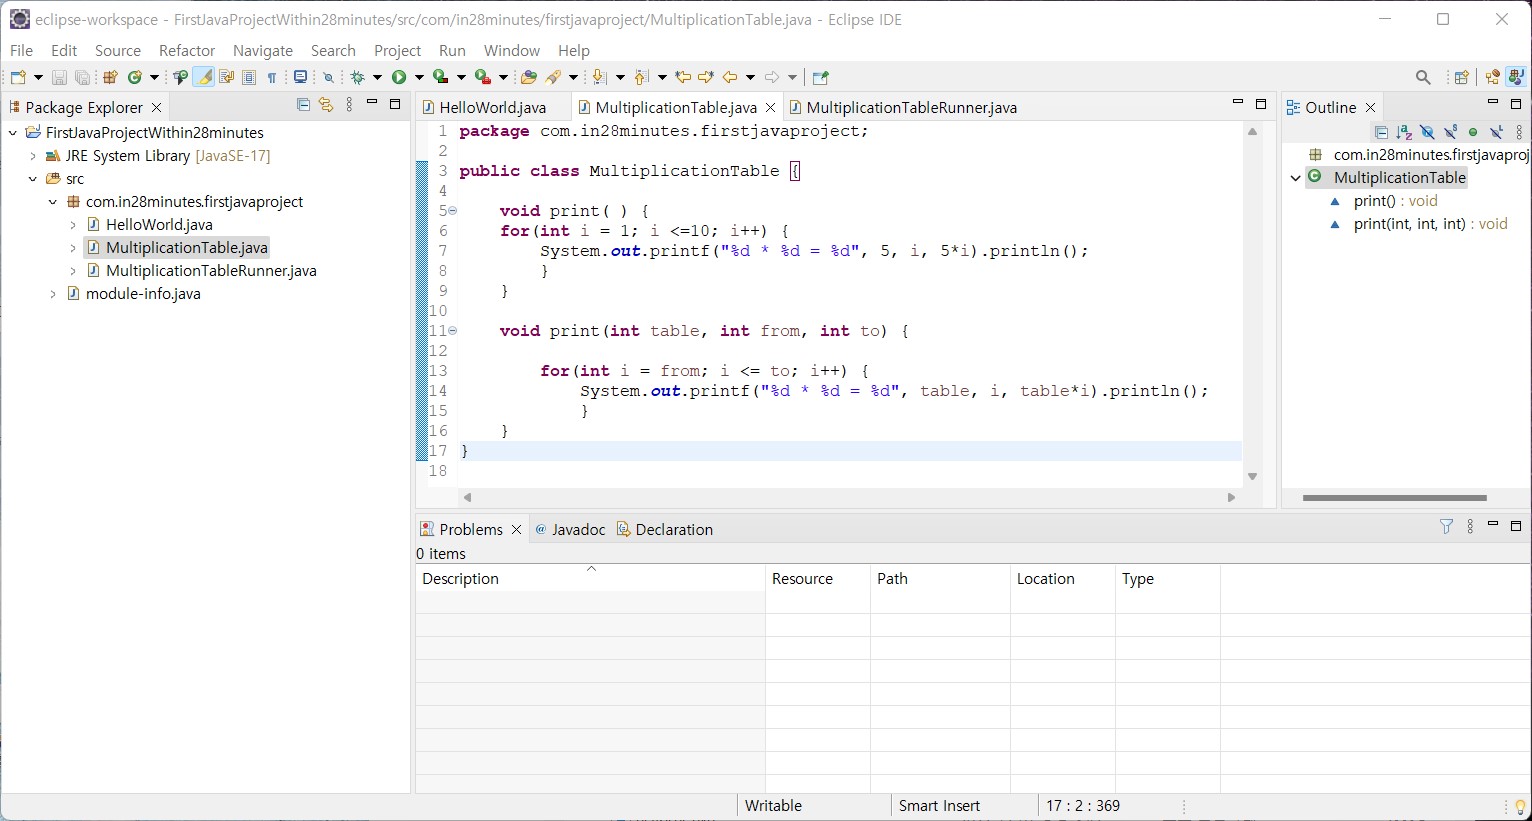Open the New wizard dropdown arrow
This screenshot has height=821, width=1532.
[x=38, y=77]
